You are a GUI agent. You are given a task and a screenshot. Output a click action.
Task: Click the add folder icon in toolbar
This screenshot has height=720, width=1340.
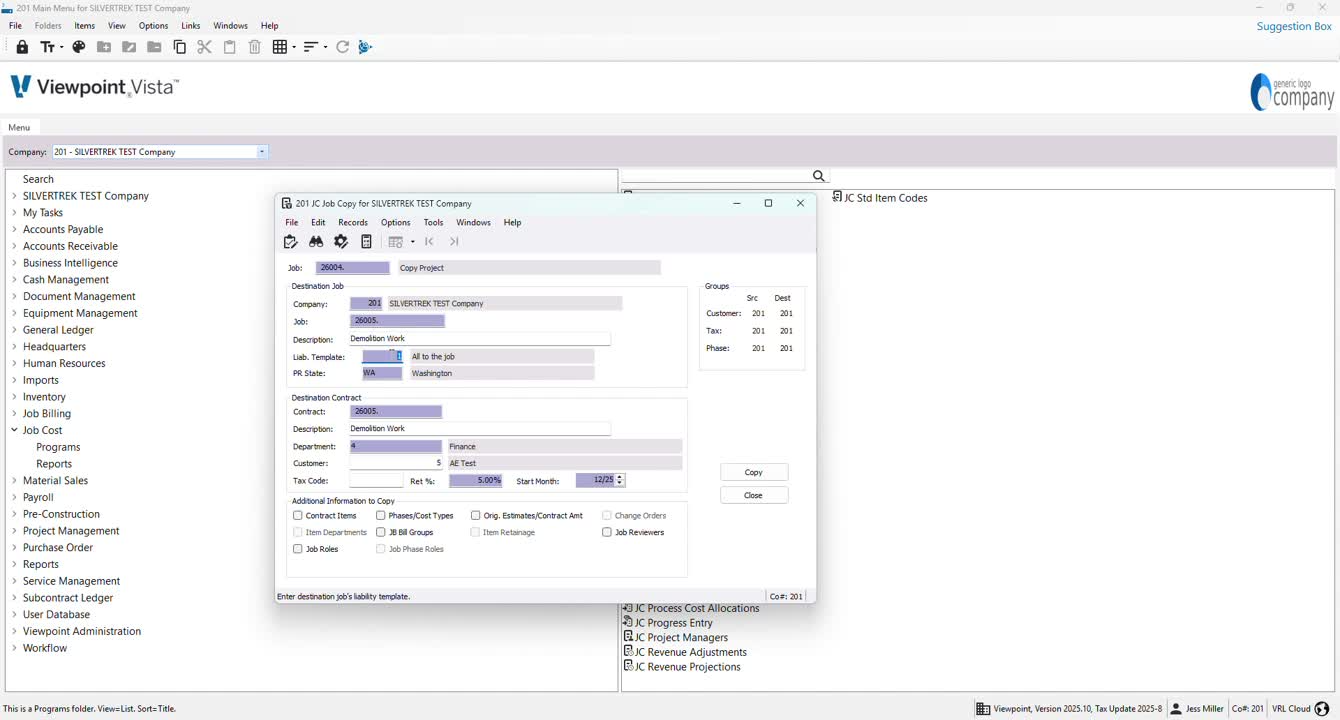coord(104,47)
